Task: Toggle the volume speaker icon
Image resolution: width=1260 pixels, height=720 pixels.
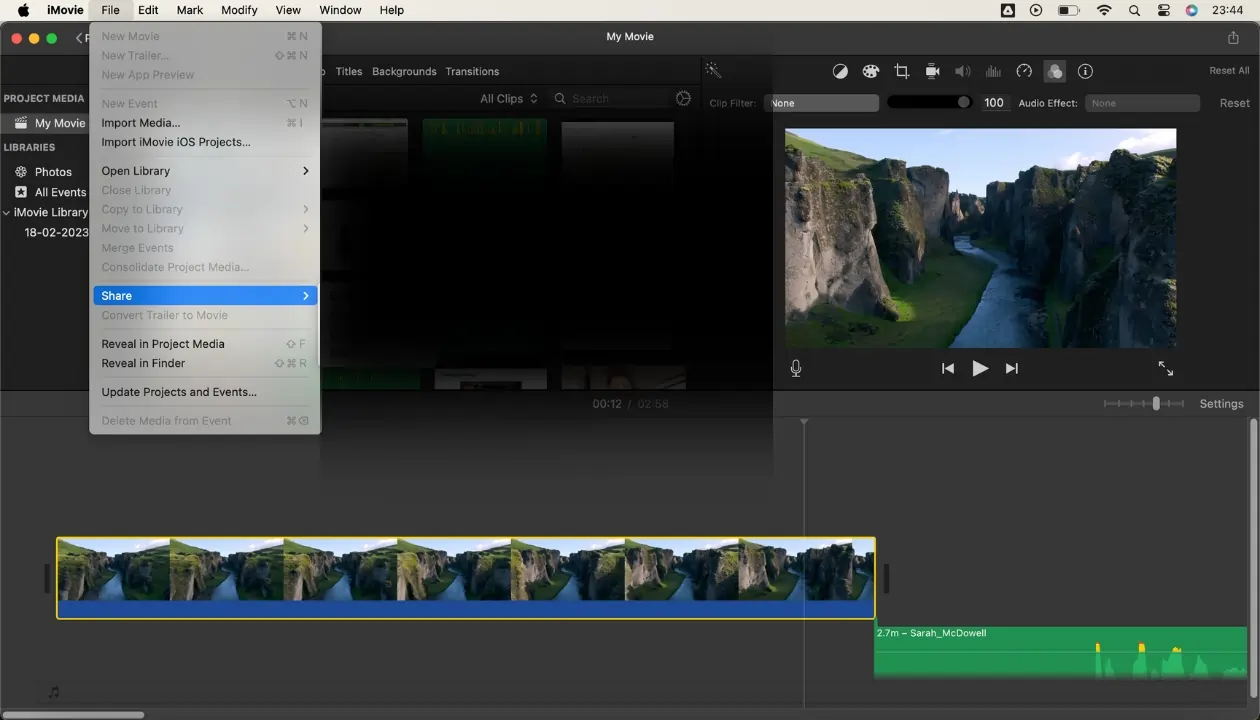Action: click(x=963, y=71)
